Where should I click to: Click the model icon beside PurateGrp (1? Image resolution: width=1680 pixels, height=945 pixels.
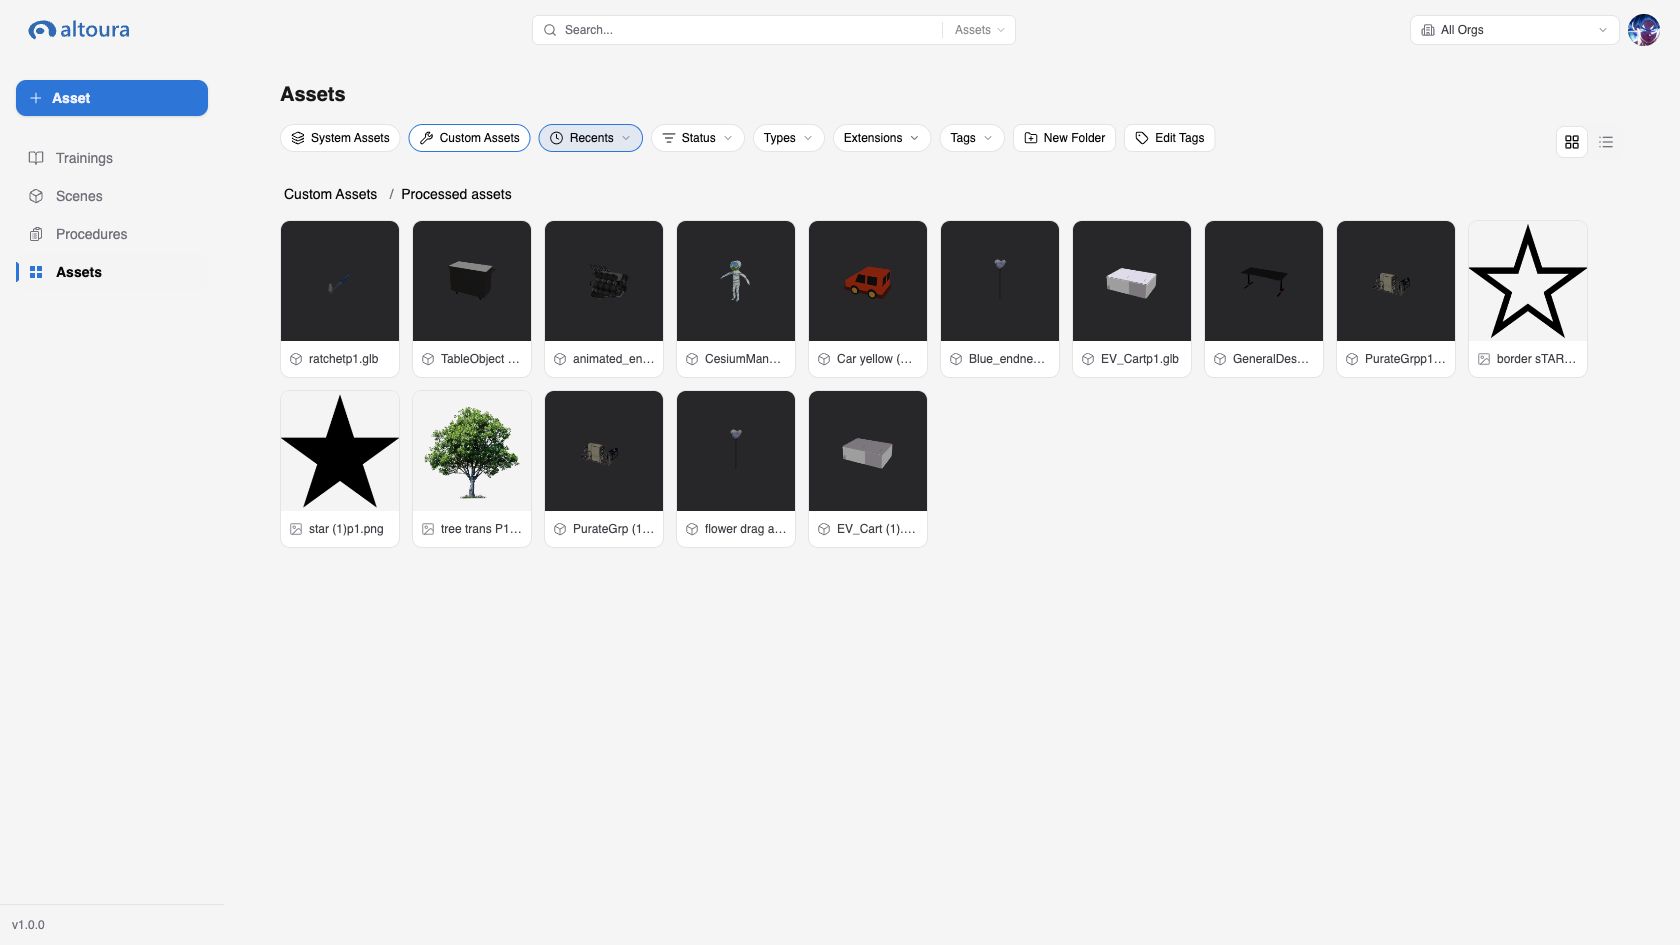pyautogui.click(x=560, y=529)
